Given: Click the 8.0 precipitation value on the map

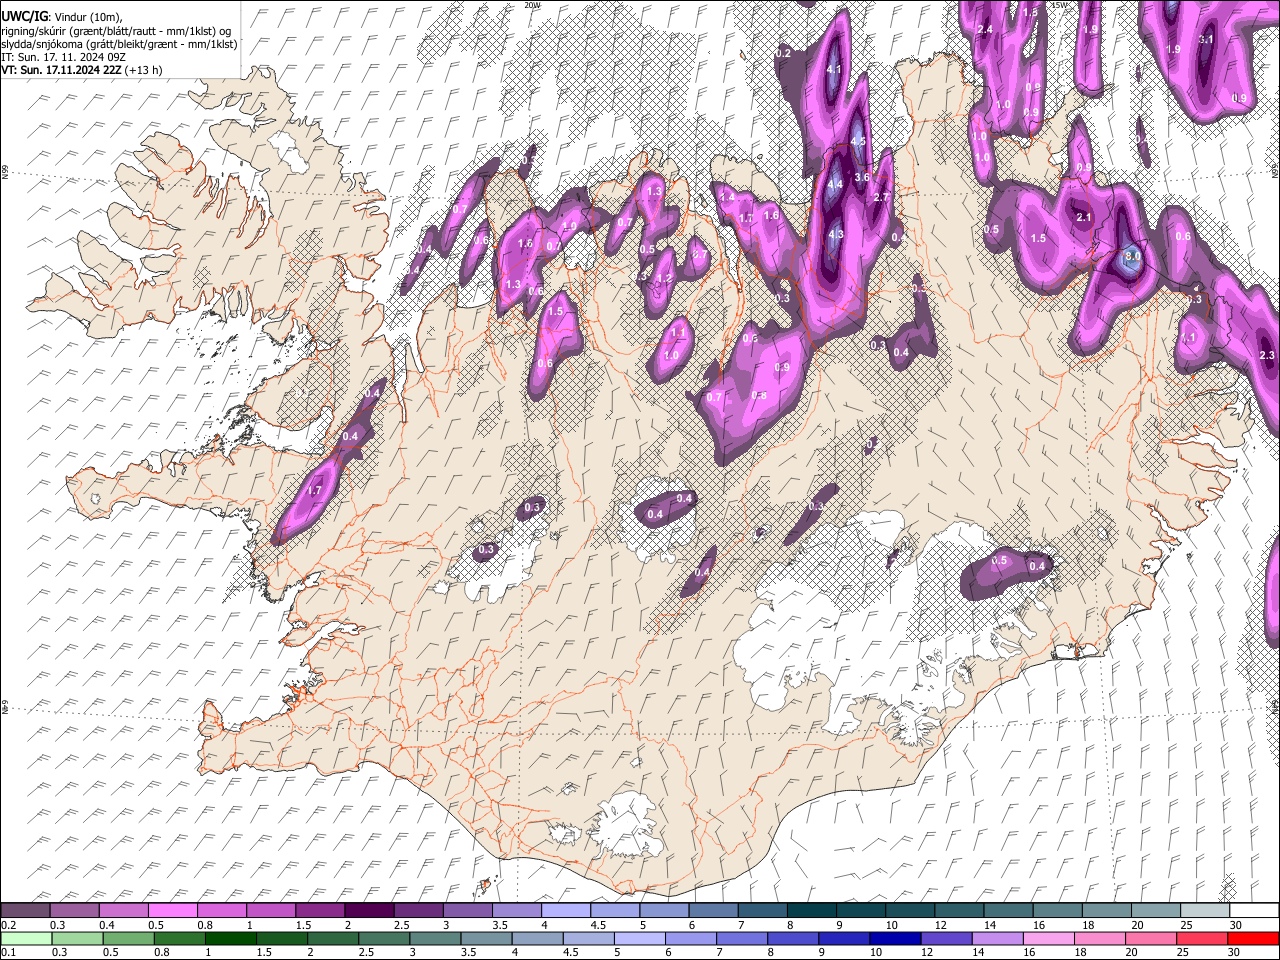Looking at the screenshot, I should point(1132,256).
